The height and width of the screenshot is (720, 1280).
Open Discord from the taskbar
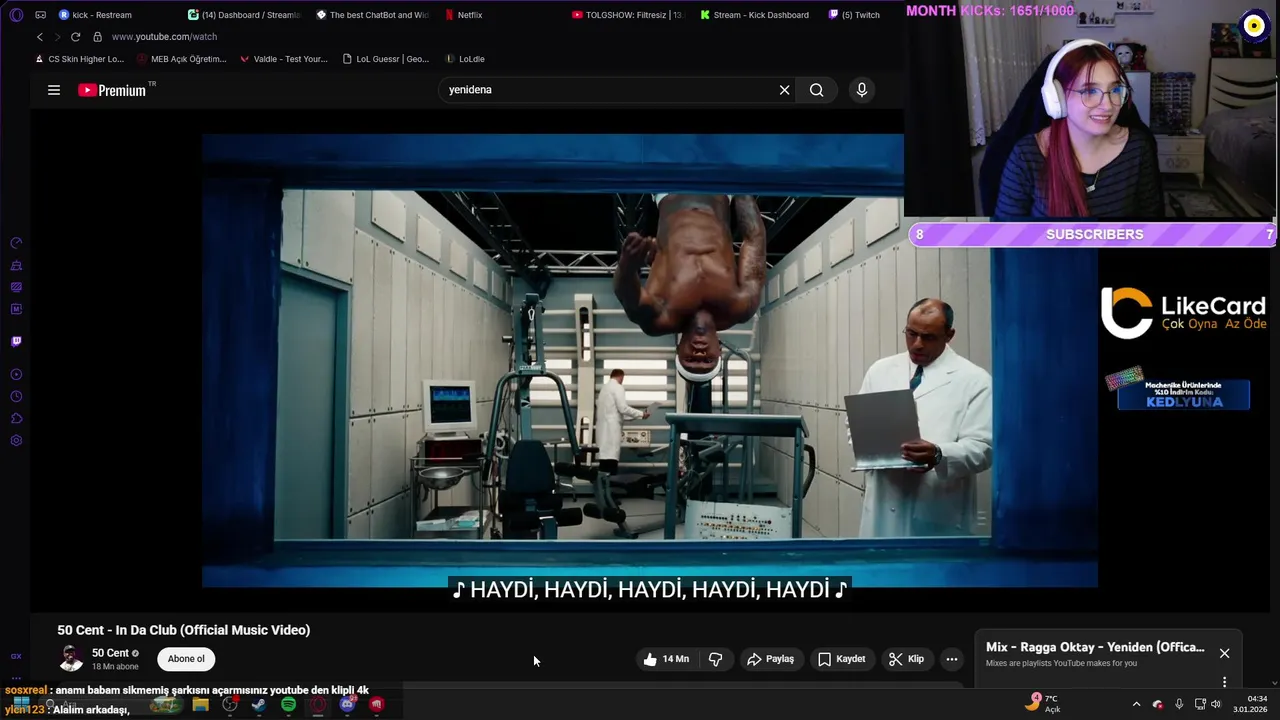point(347,705)
